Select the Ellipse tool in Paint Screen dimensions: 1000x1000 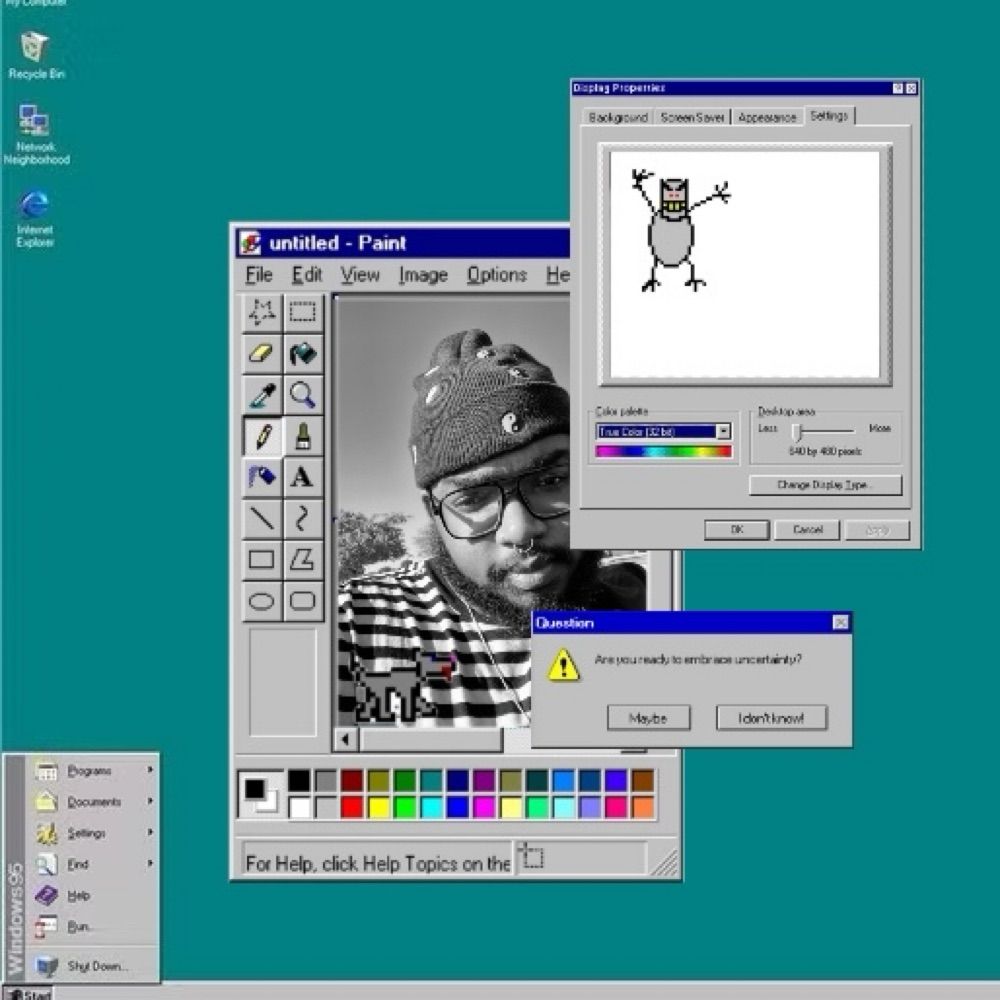(261, 601)
